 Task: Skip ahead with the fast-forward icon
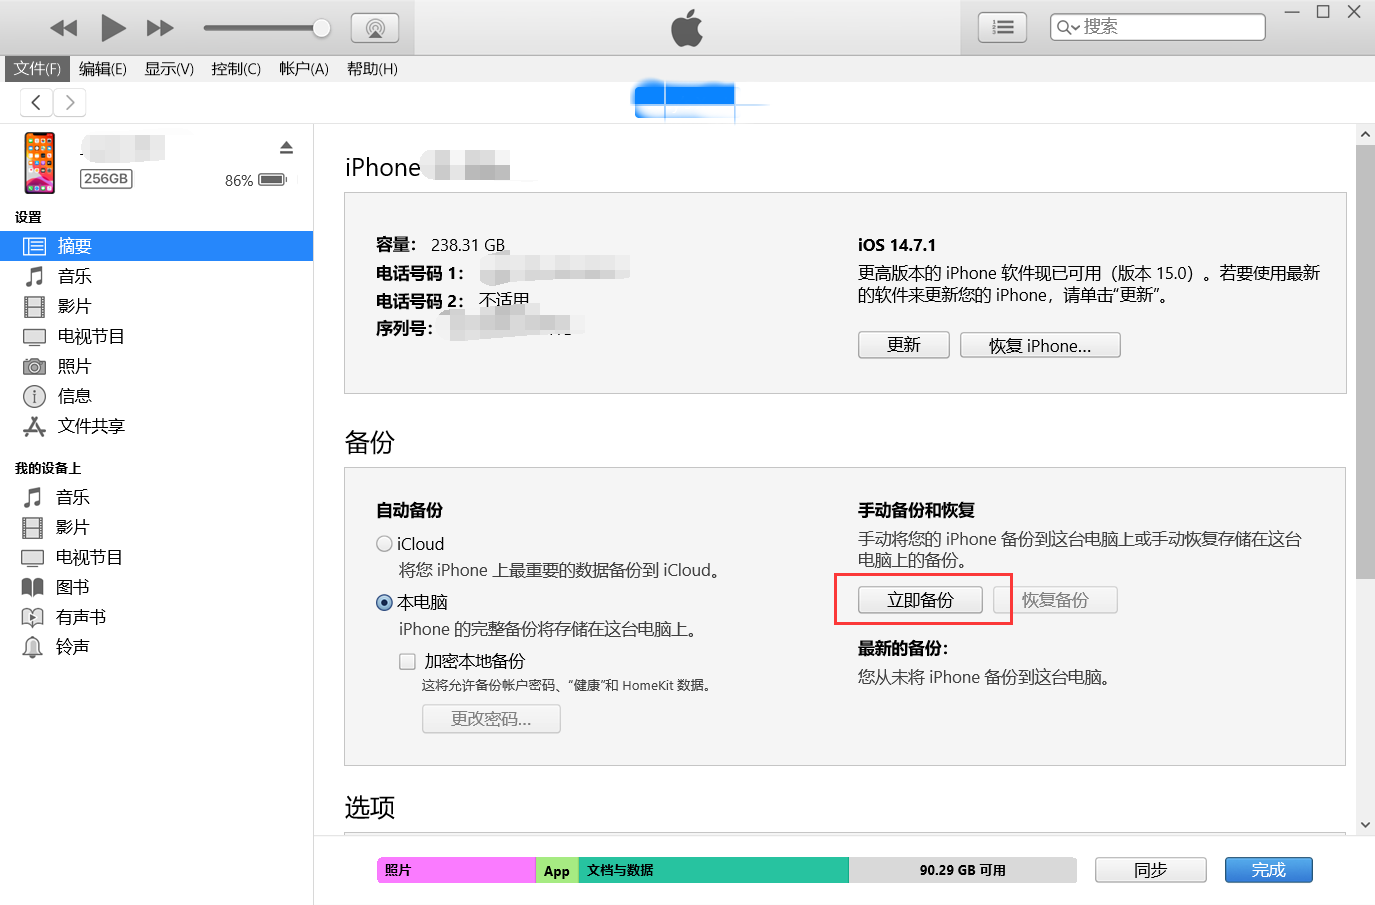(160, 28)
